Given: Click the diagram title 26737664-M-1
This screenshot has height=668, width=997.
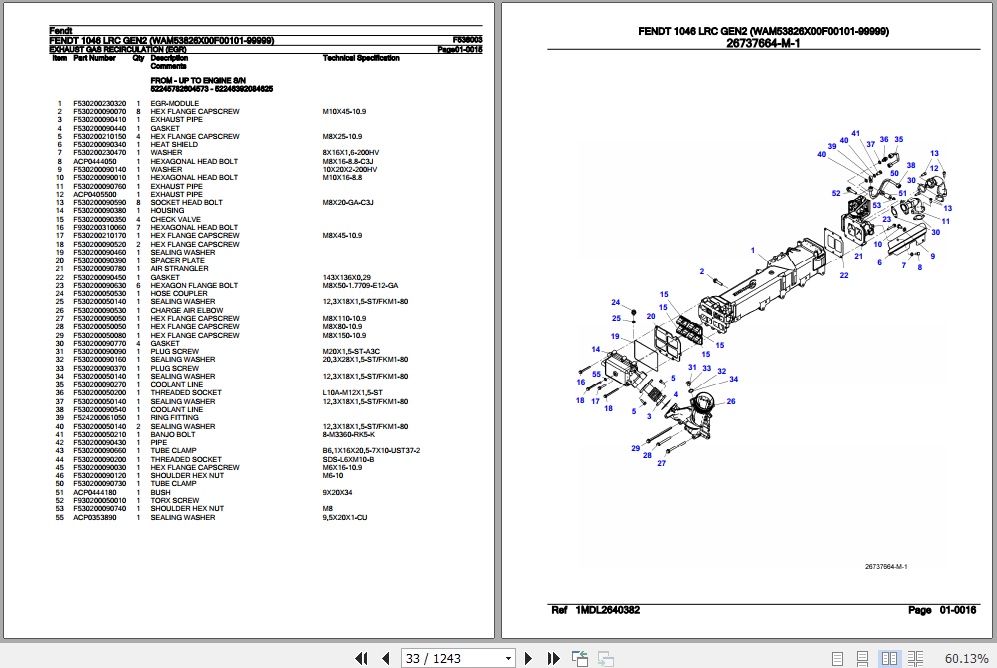Looking at the screenshot, I should click(x=763, y=42).
